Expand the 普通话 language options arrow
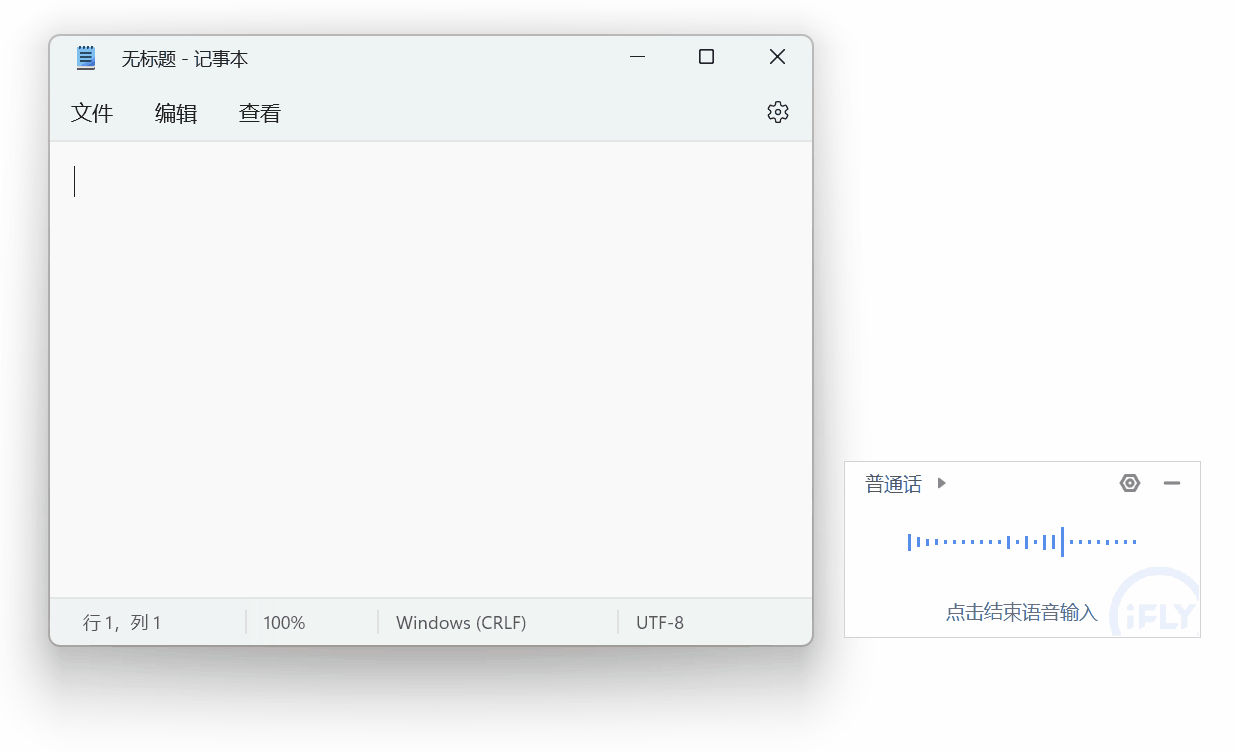This screenshot has height=752, width=1234. point(941,483)
